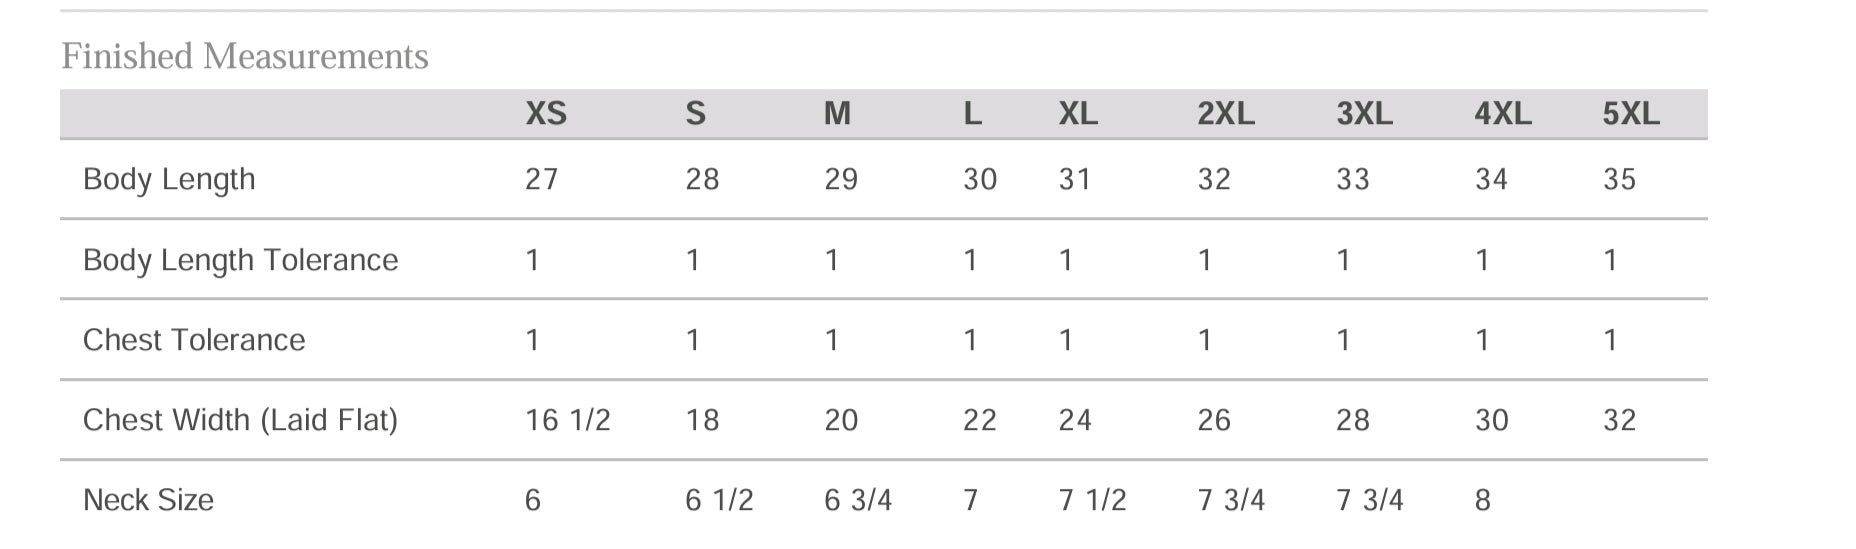Click the XS size column header

[x=546, y=114]
